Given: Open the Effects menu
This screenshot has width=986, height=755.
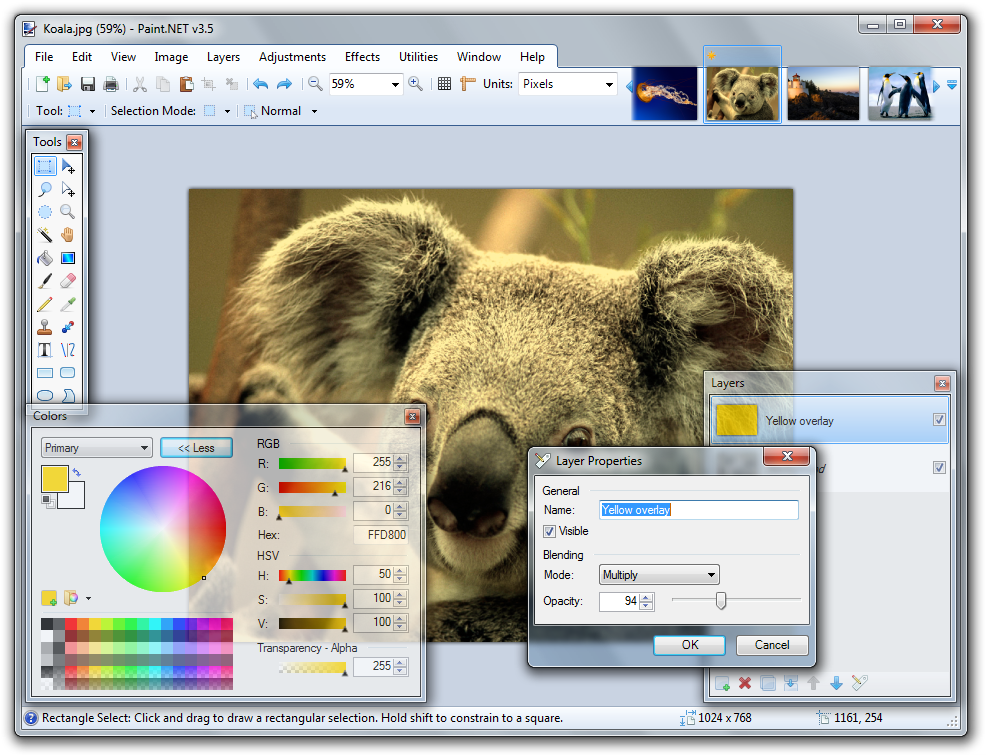Looking at the screenshot, I should 362,57.
